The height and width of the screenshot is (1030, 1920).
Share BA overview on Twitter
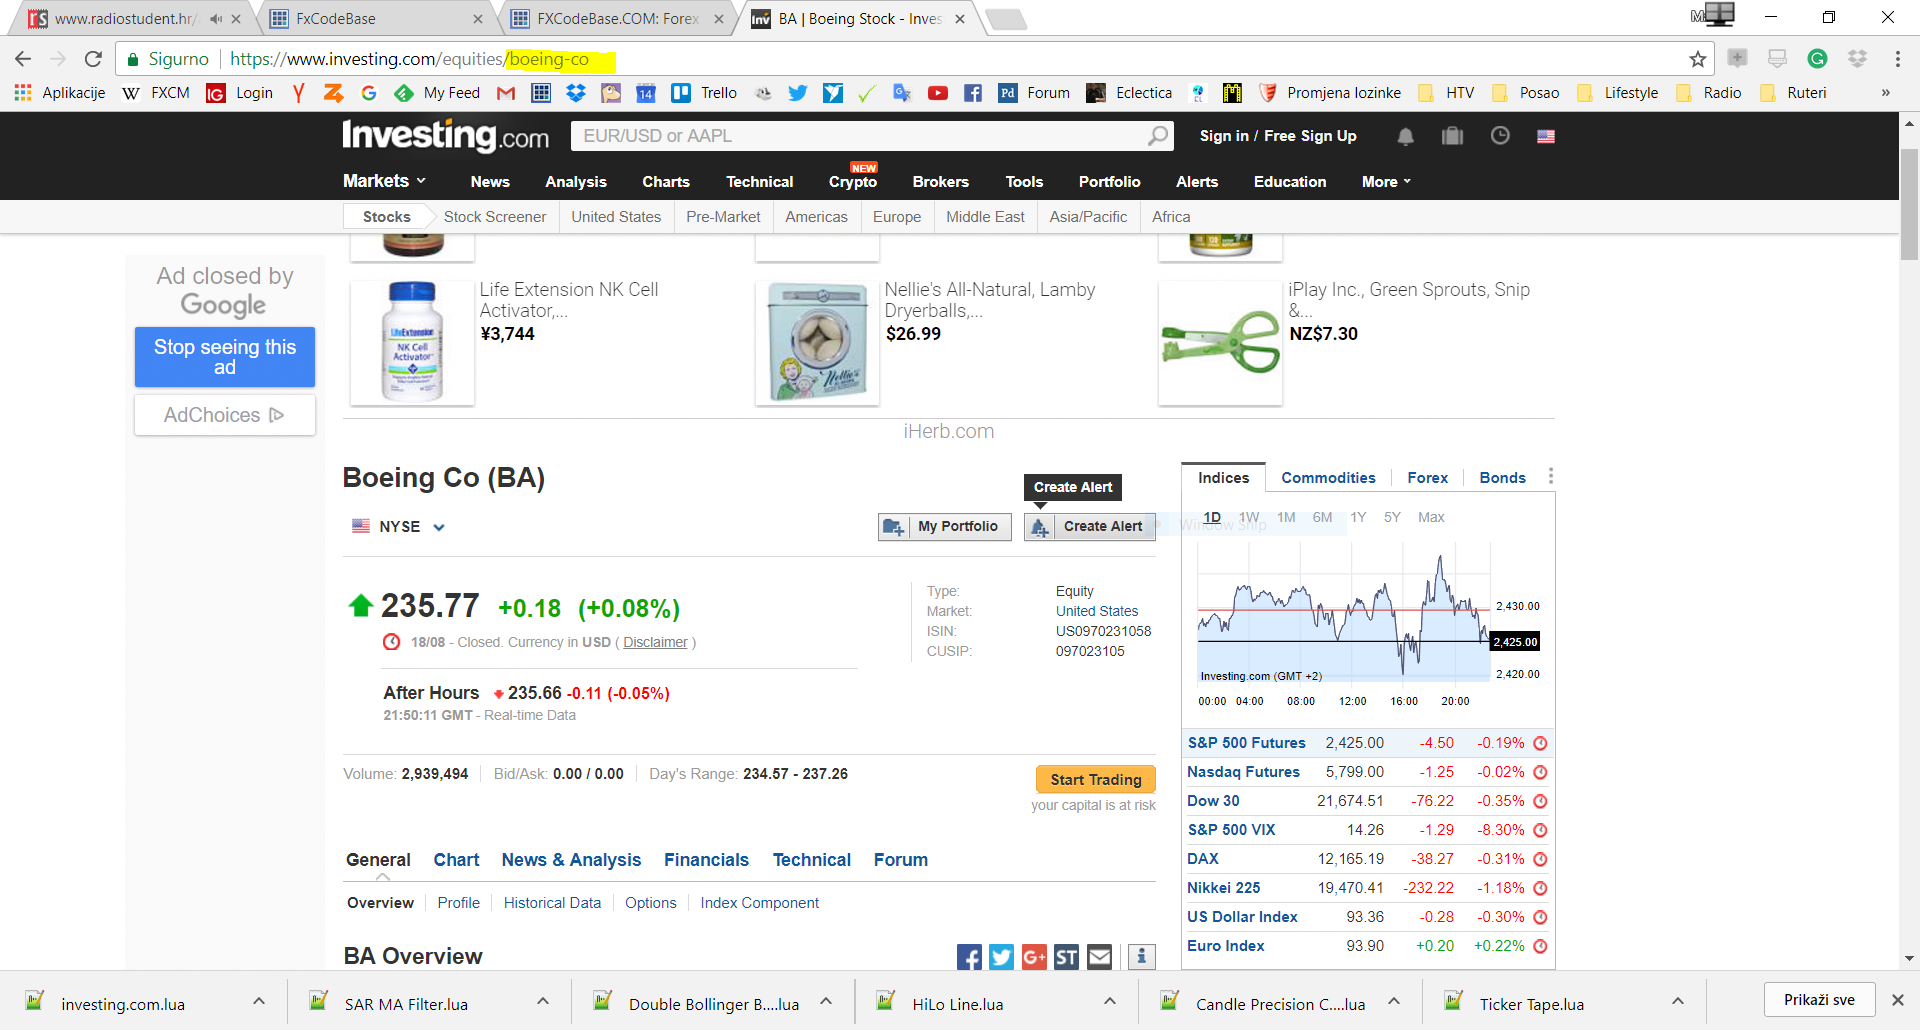tap(1001, 957)
